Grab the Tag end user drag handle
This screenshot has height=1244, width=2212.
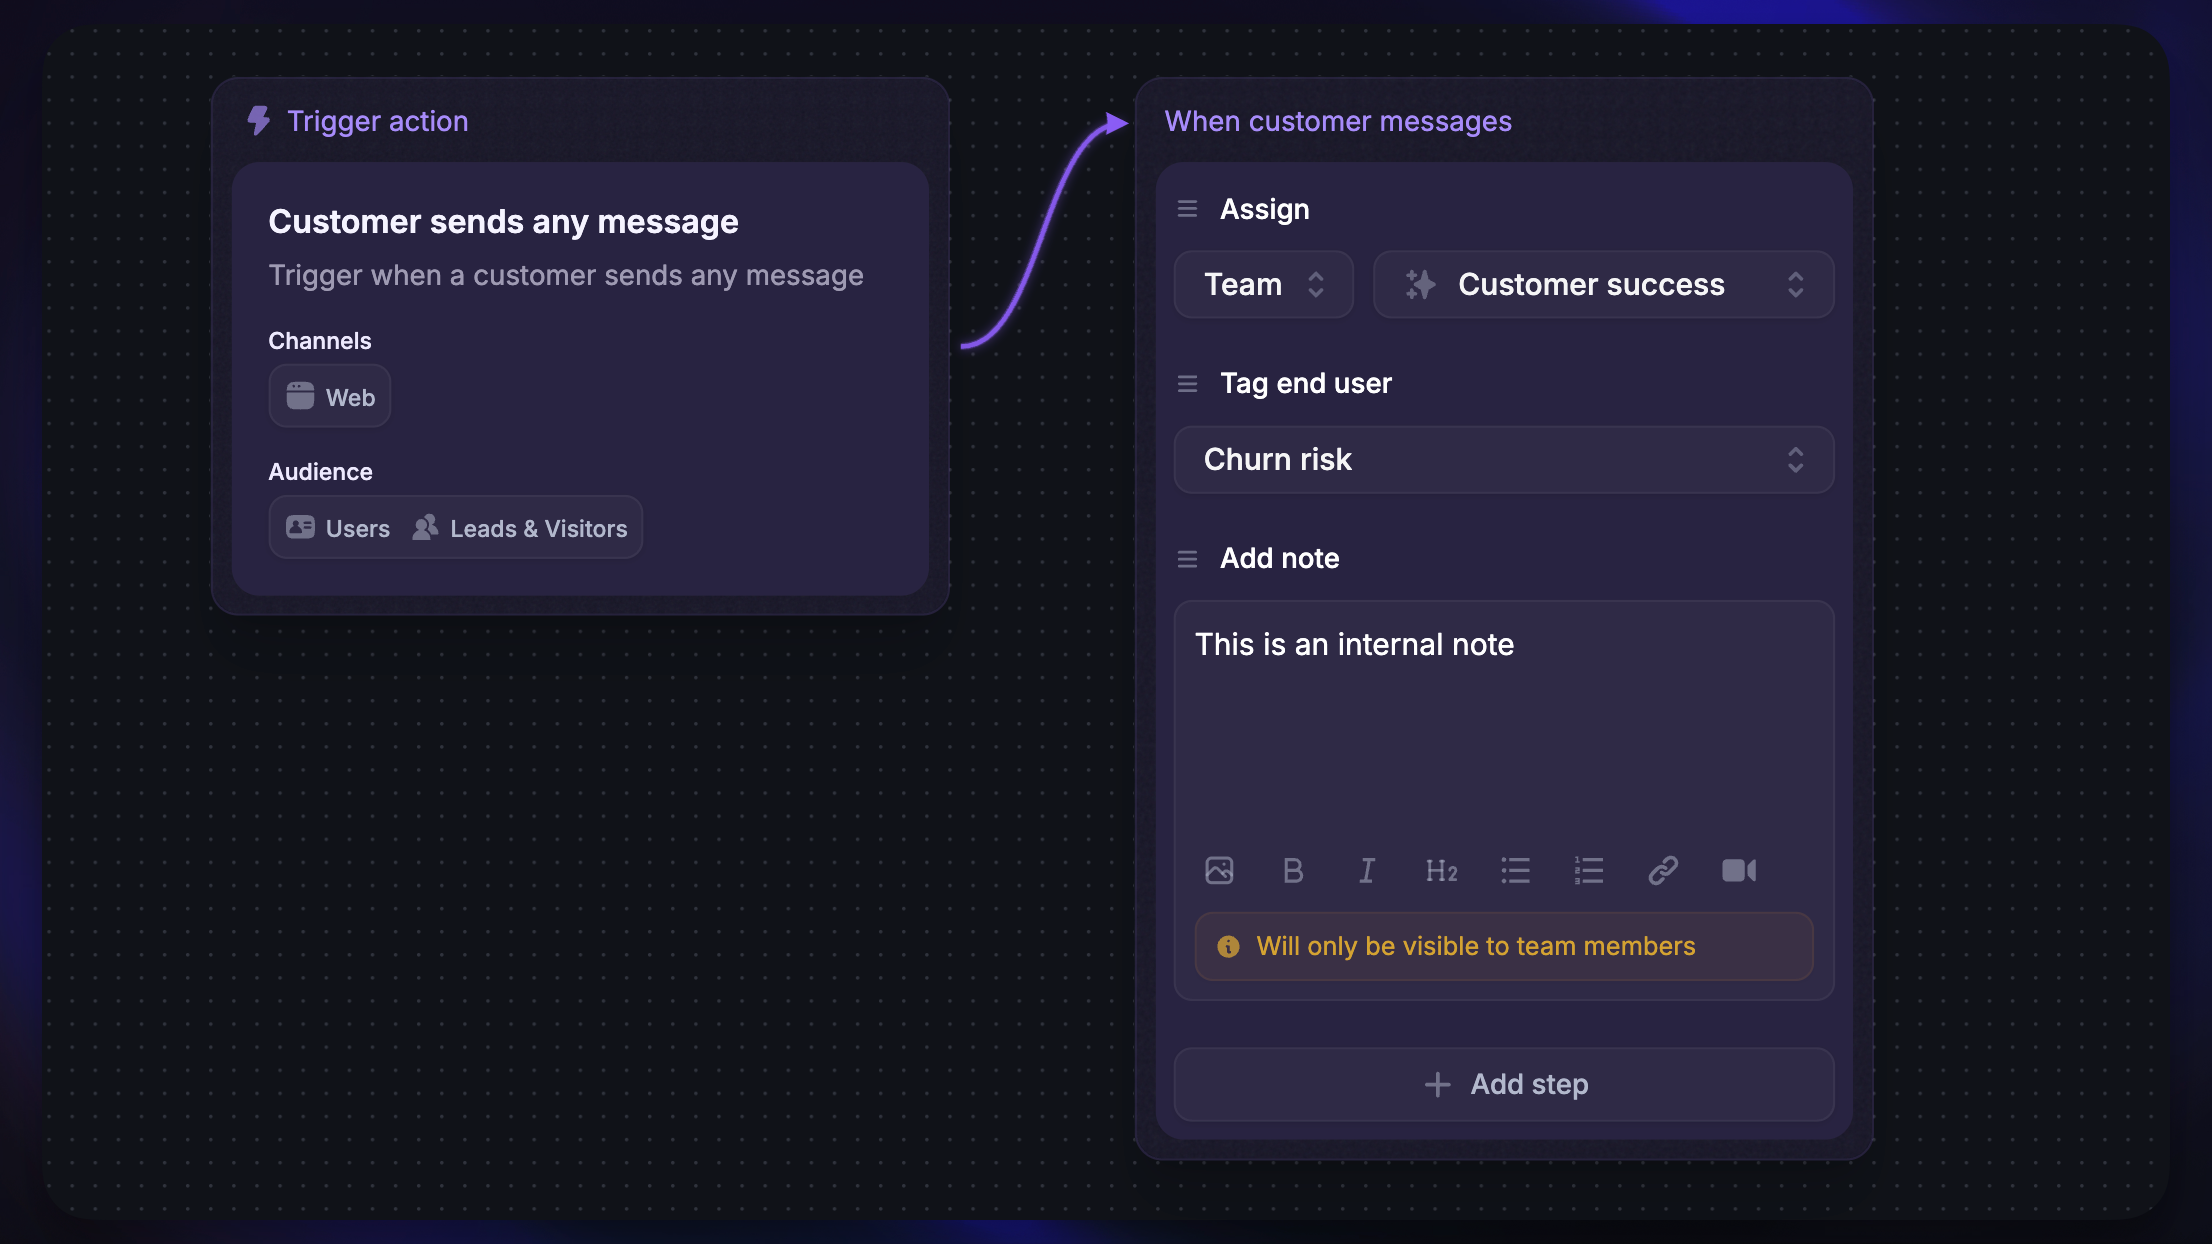coord(1187,384)
